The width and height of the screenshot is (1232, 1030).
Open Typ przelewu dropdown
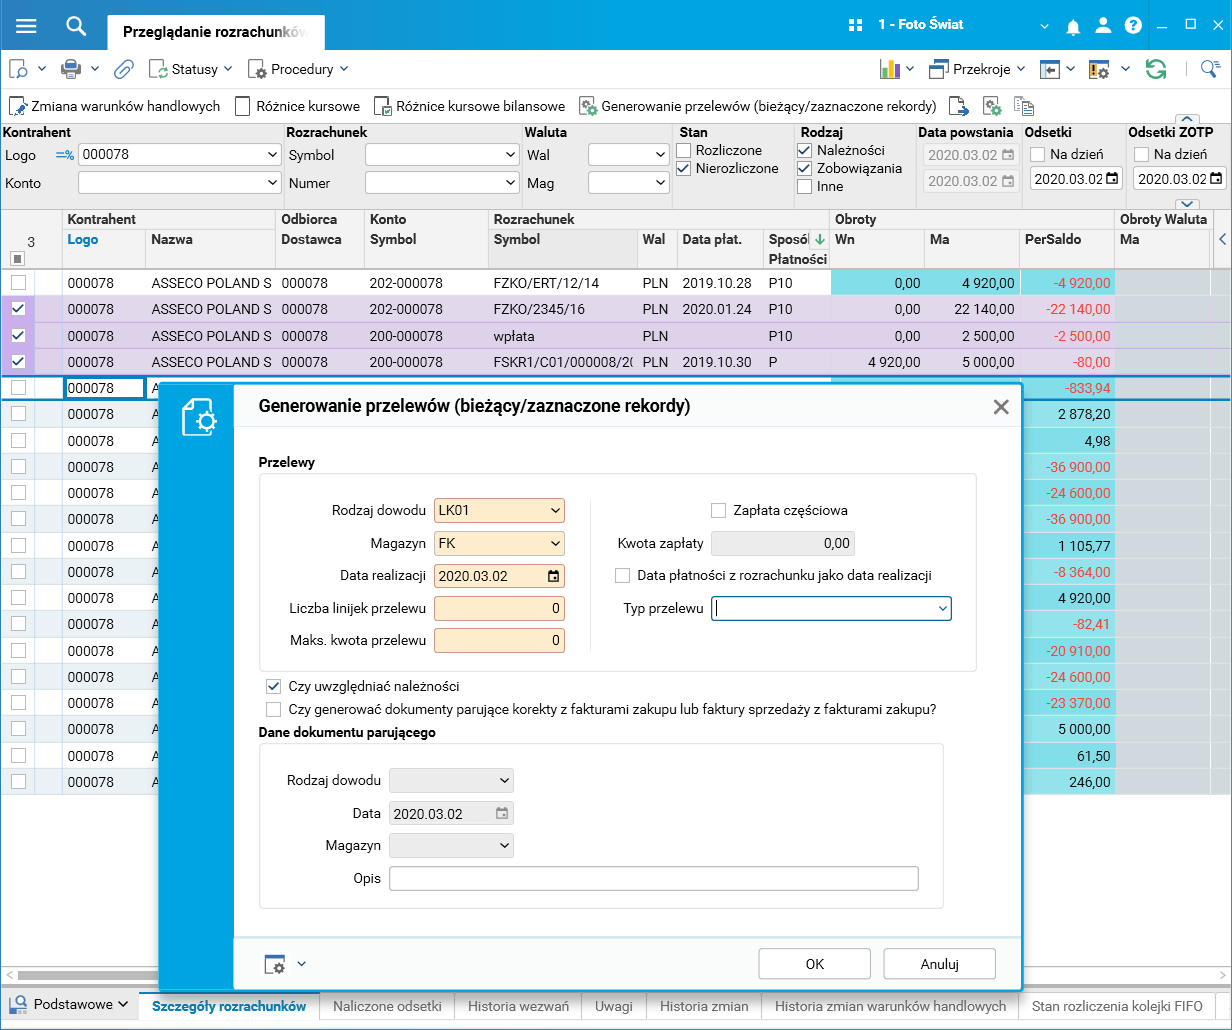pyautogui.click(x=942, y=608)
